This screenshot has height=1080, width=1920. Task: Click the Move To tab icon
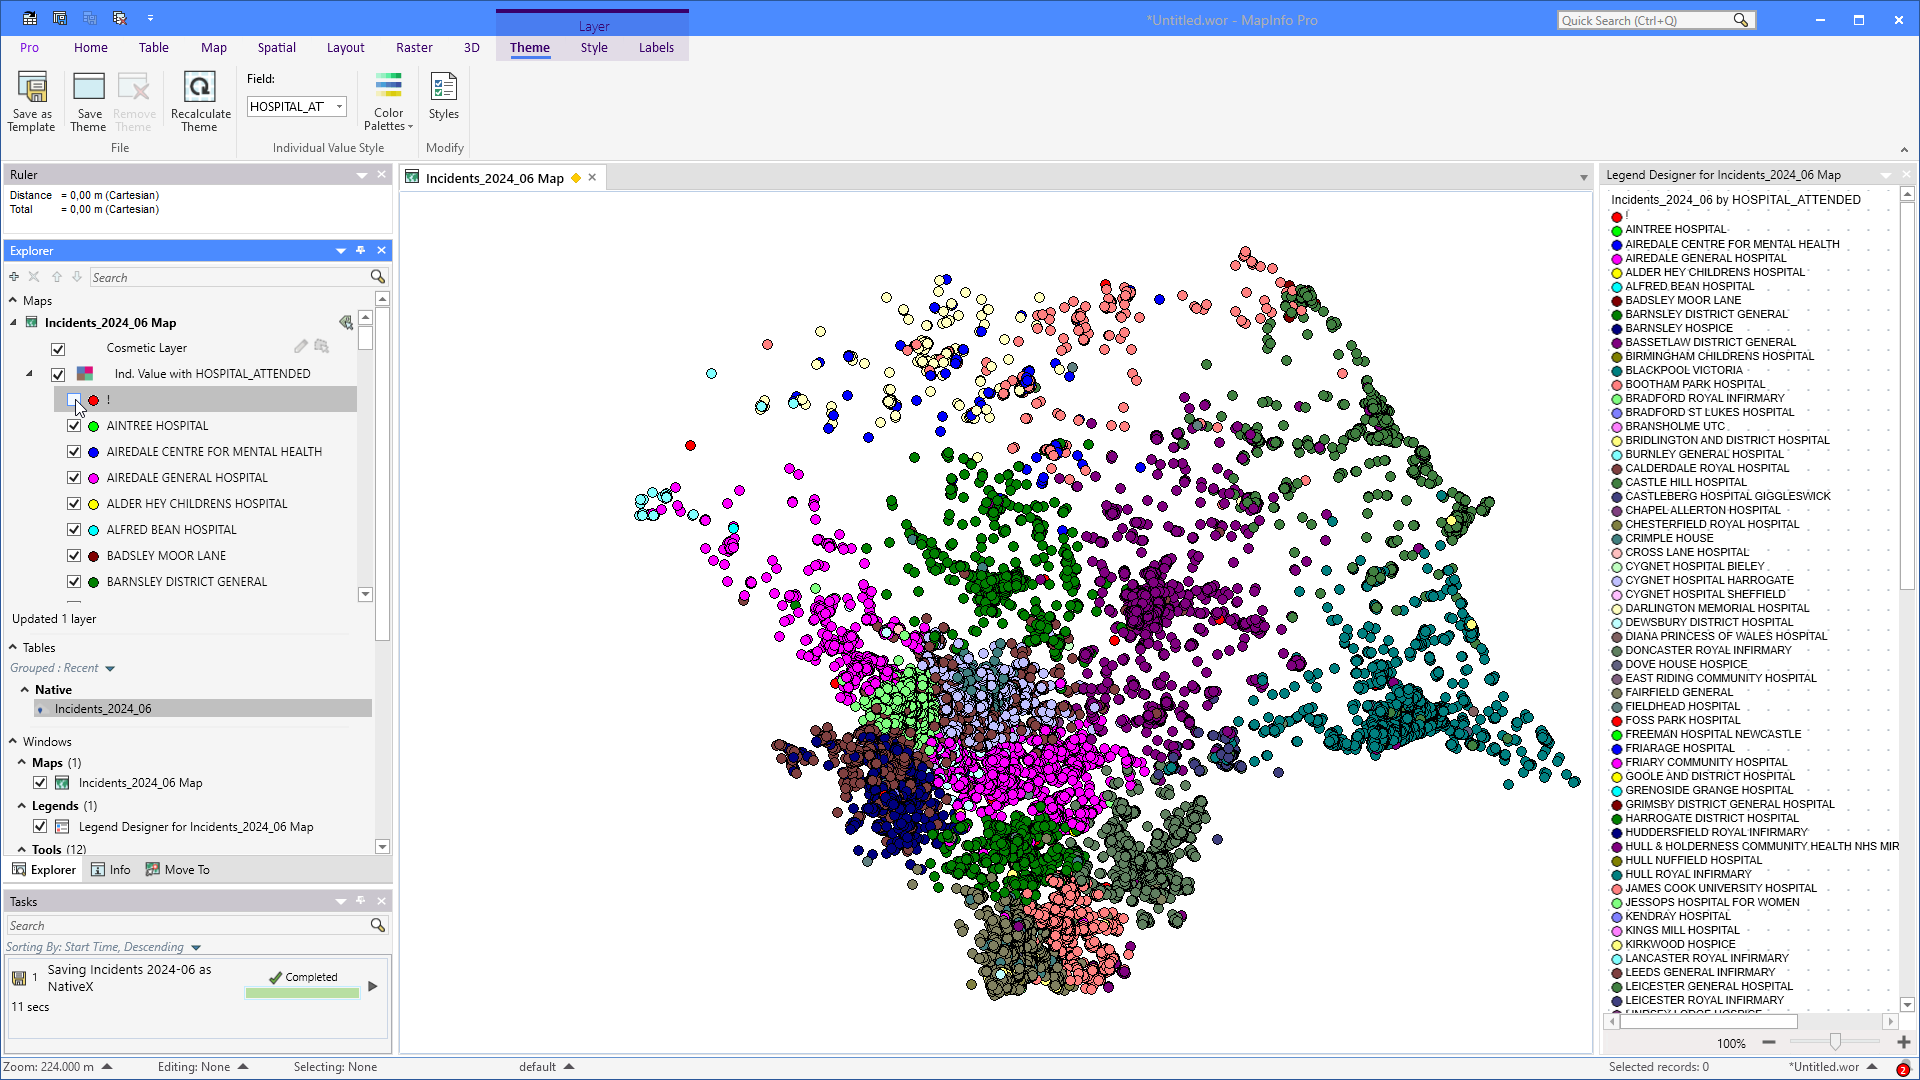pyautogui.click(x=153, y=870)
